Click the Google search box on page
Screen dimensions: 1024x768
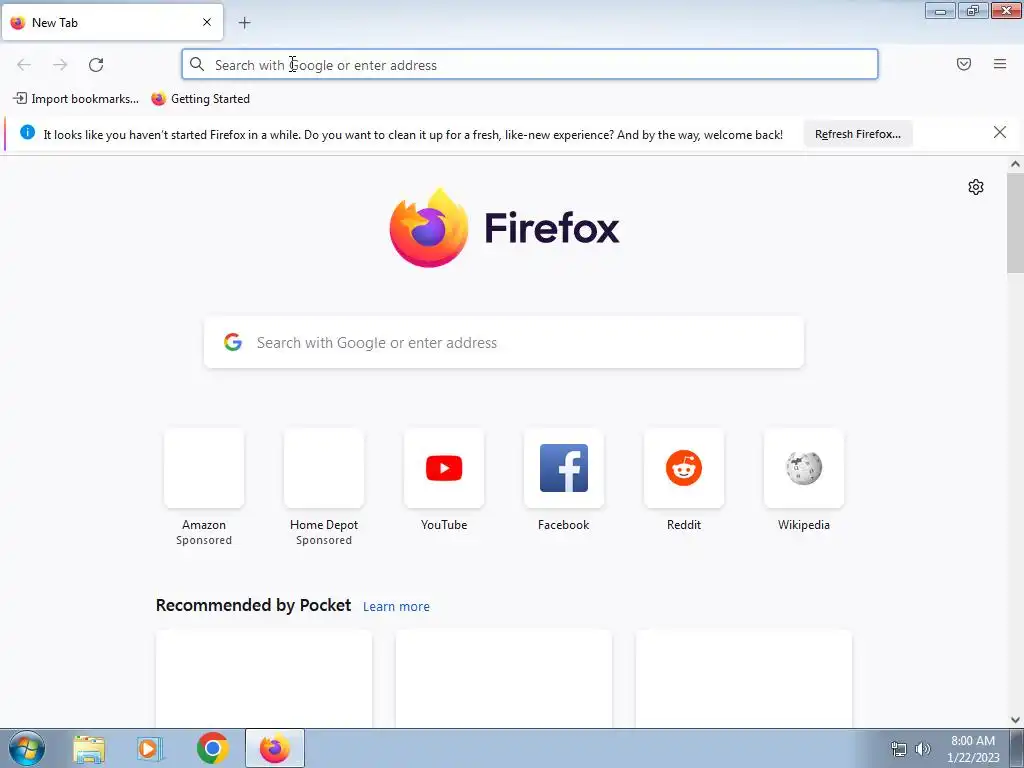504,342
